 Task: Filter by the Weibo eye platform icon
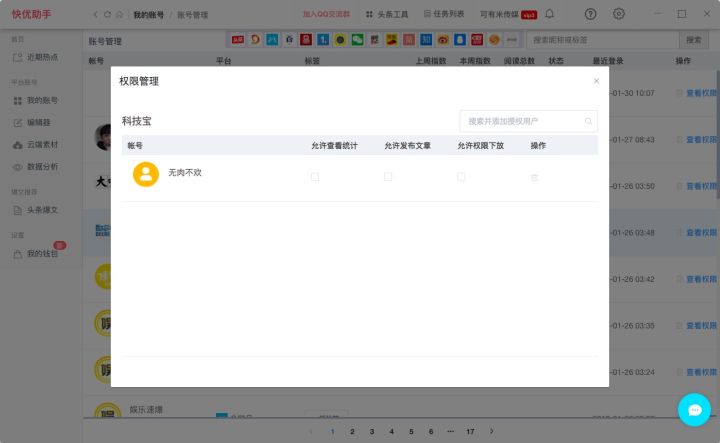point(443,39)
